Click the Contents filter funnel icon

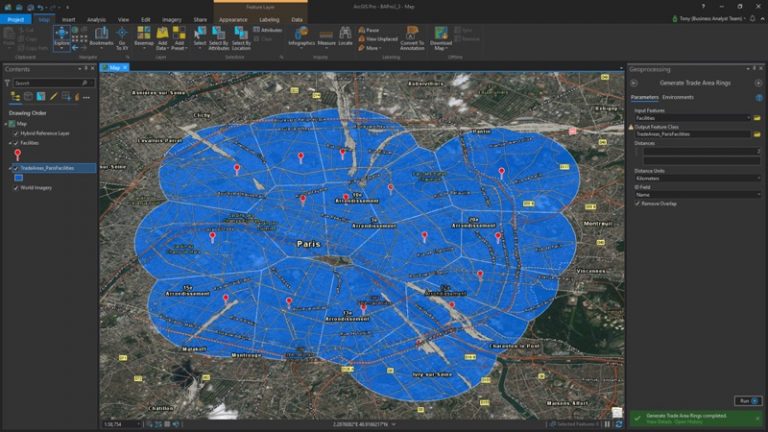click(7, 83)
